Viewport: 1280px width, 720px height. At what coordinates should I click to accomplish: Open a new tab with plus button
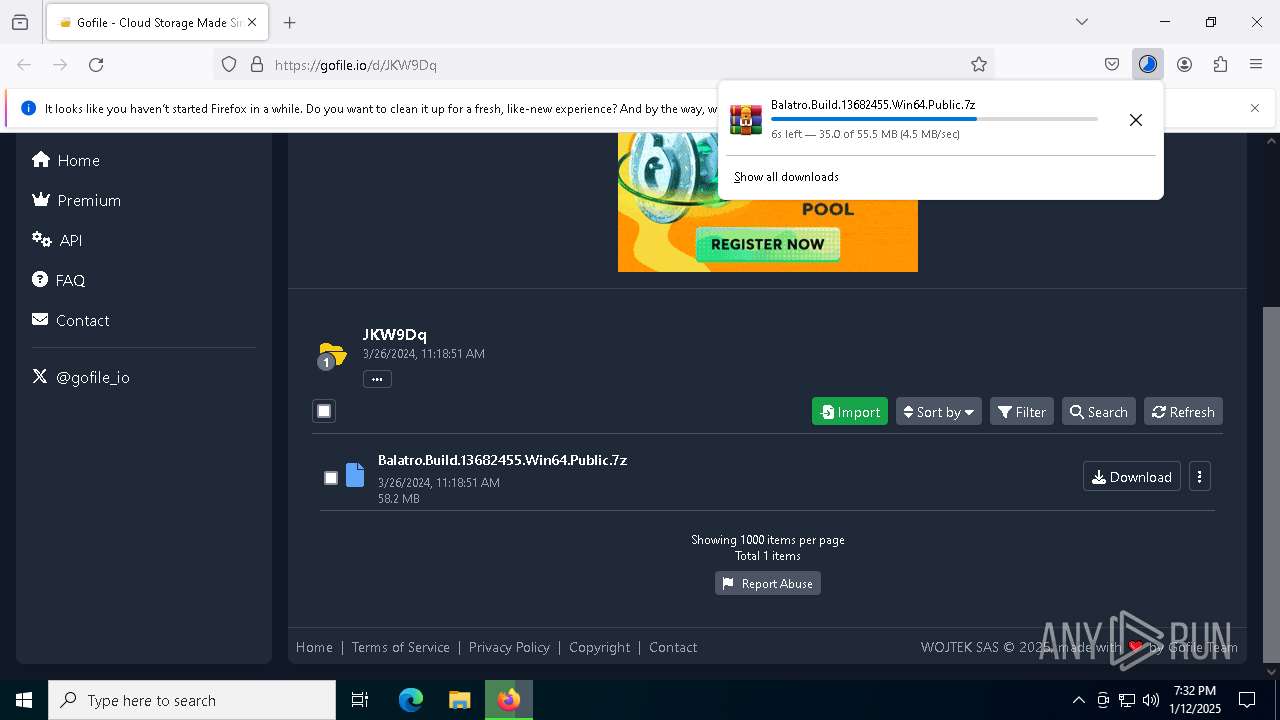coord(290,22)
